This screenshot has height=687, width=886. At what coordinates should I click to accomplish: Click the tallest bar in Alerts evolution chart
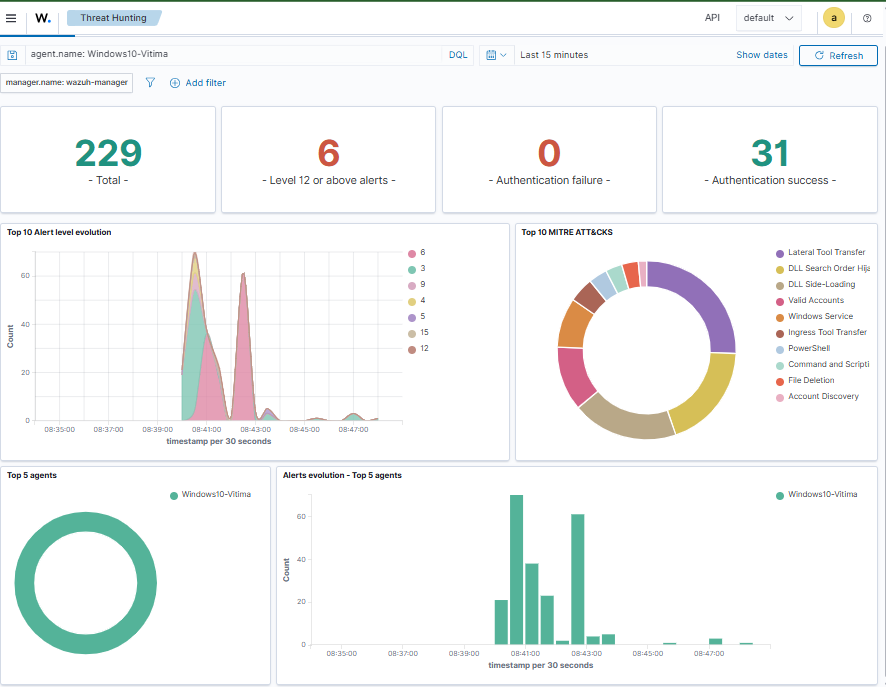click(516, 569)
